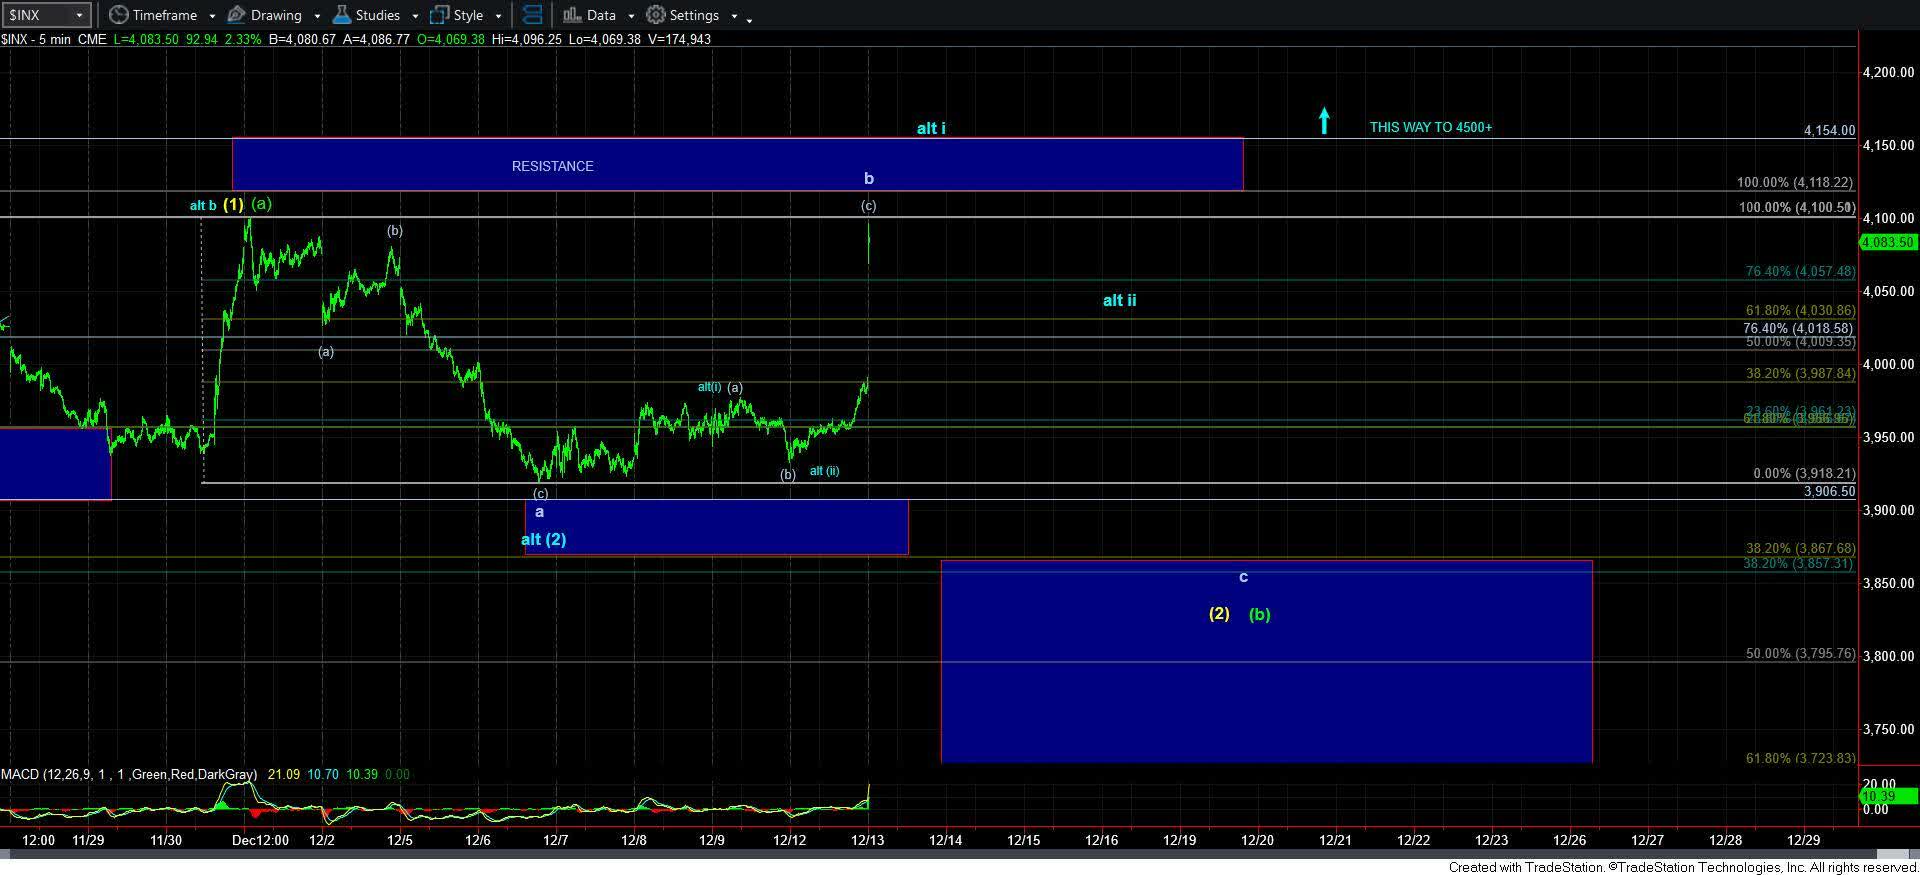Click the Studies flask icon

point(342,15)
